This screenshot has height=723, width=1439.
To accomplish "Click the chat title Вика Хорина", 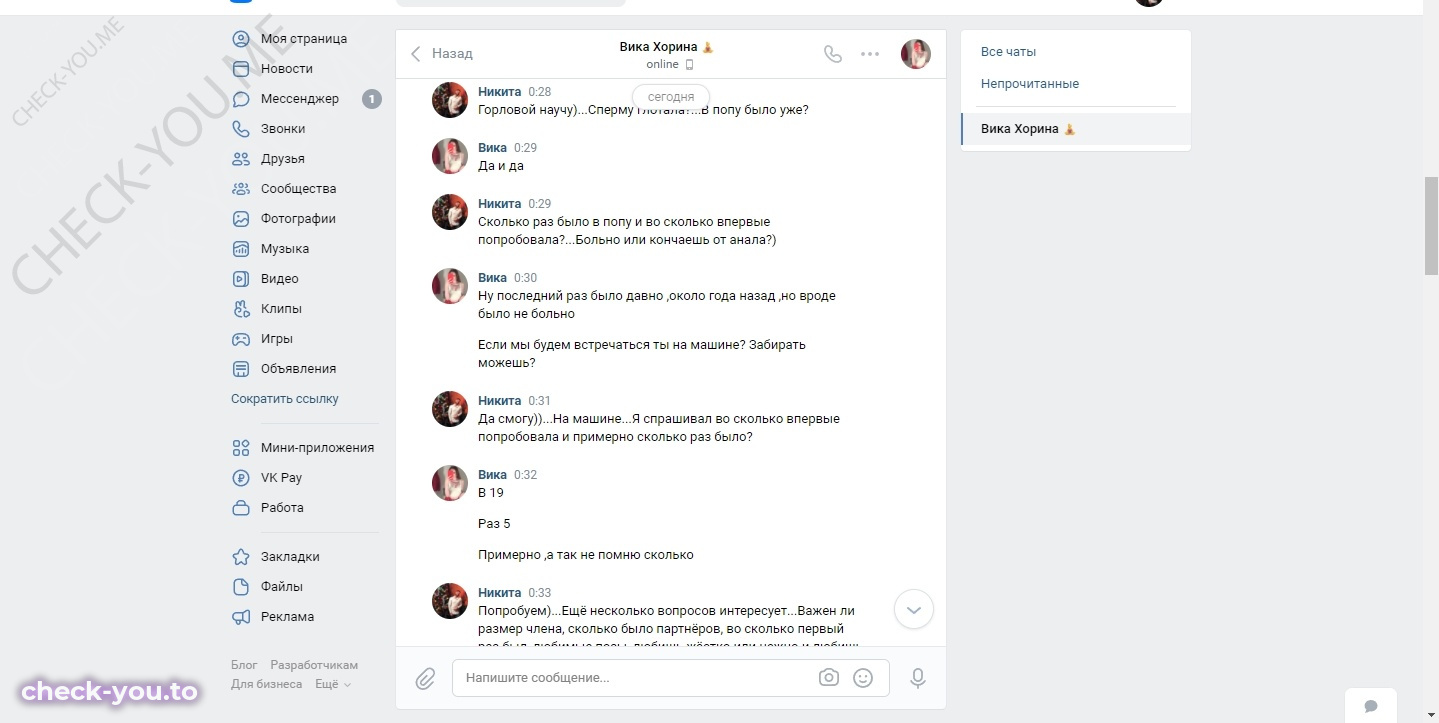I will (666, 47).
